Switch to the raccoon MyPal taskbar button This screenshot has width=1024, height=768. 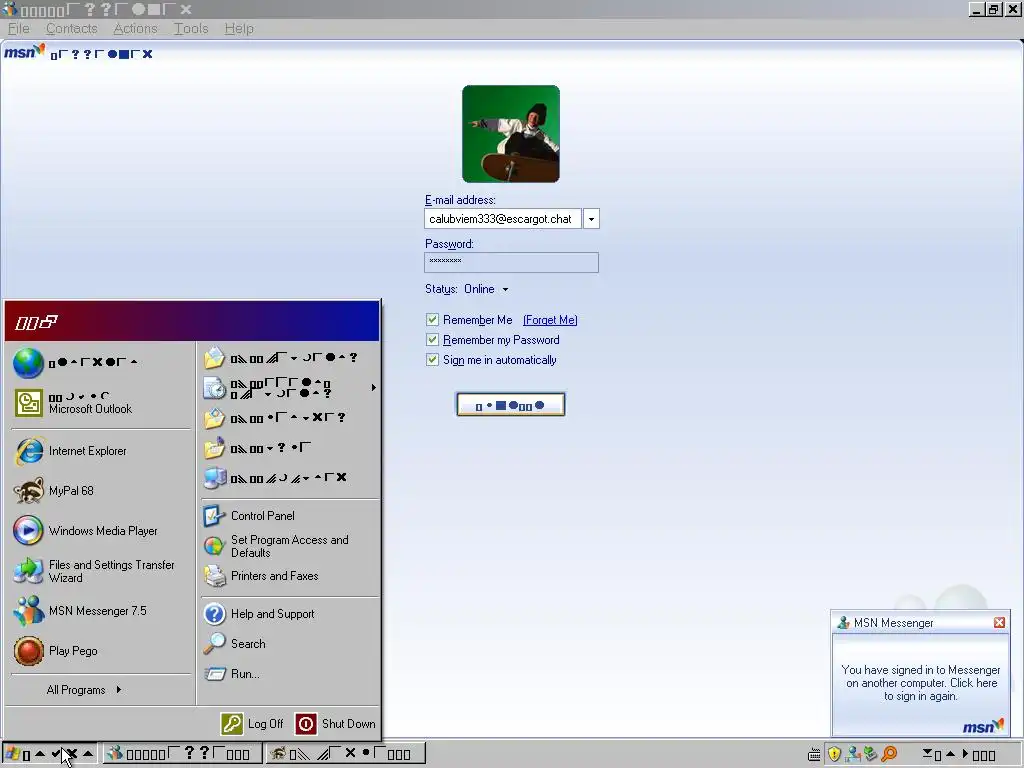[345, 754]
